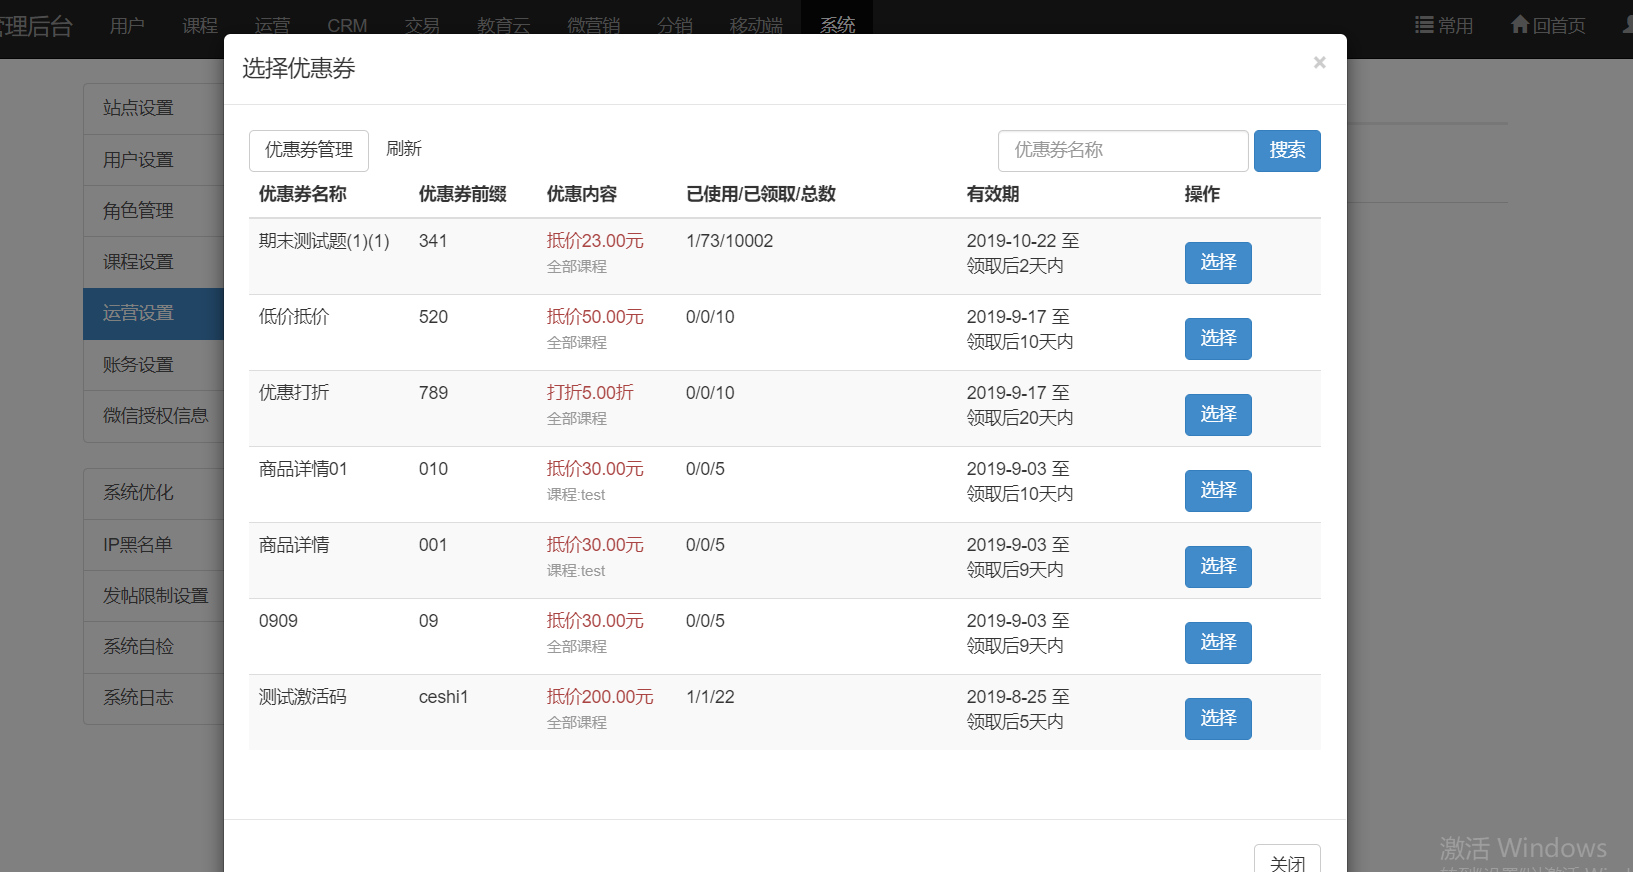Select the 低价抵价 coupon
This screenshot has height=872, width=1633.
coord(1217,339)
